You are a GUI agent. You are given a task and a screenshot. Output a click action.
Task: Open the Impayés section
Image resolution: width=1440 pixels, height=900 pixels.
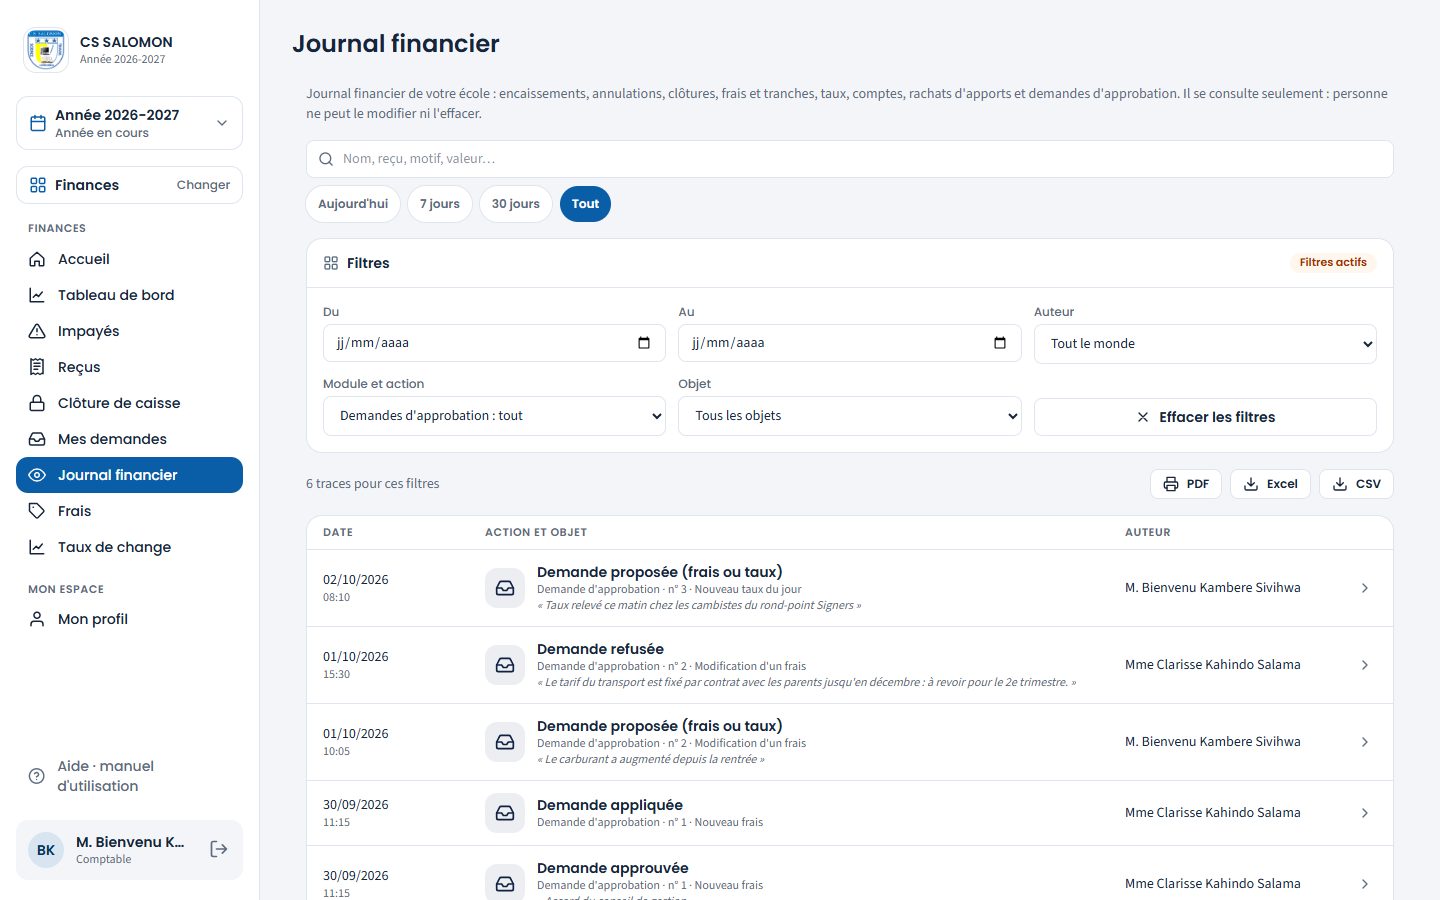[129, 331]
